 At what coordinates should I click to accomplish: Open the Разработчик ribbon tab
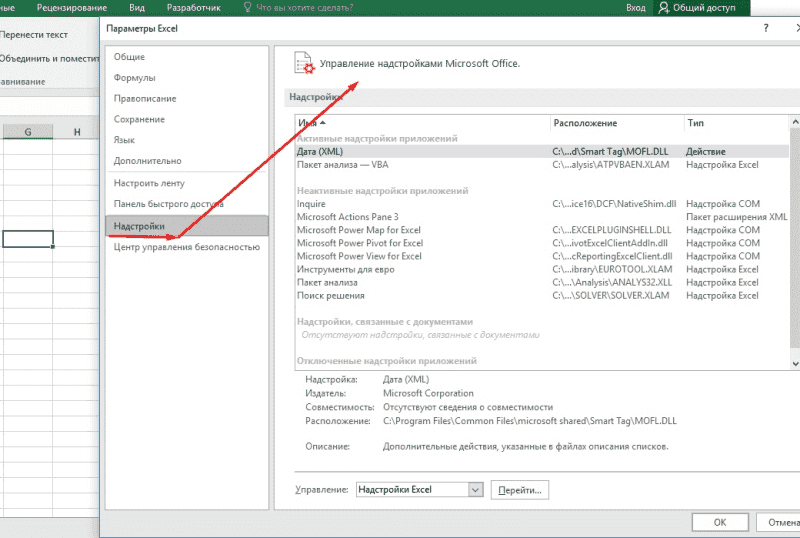point(193,8)
